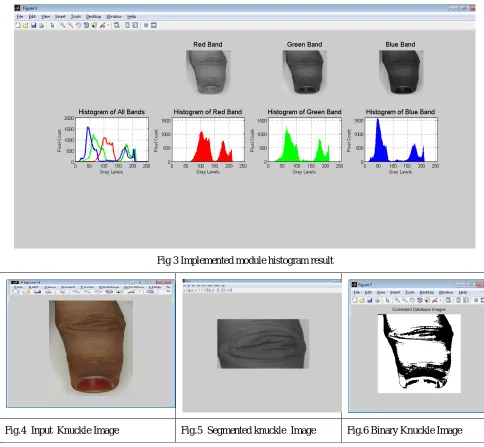Open the File menu in Figure 7

(357, 292)
